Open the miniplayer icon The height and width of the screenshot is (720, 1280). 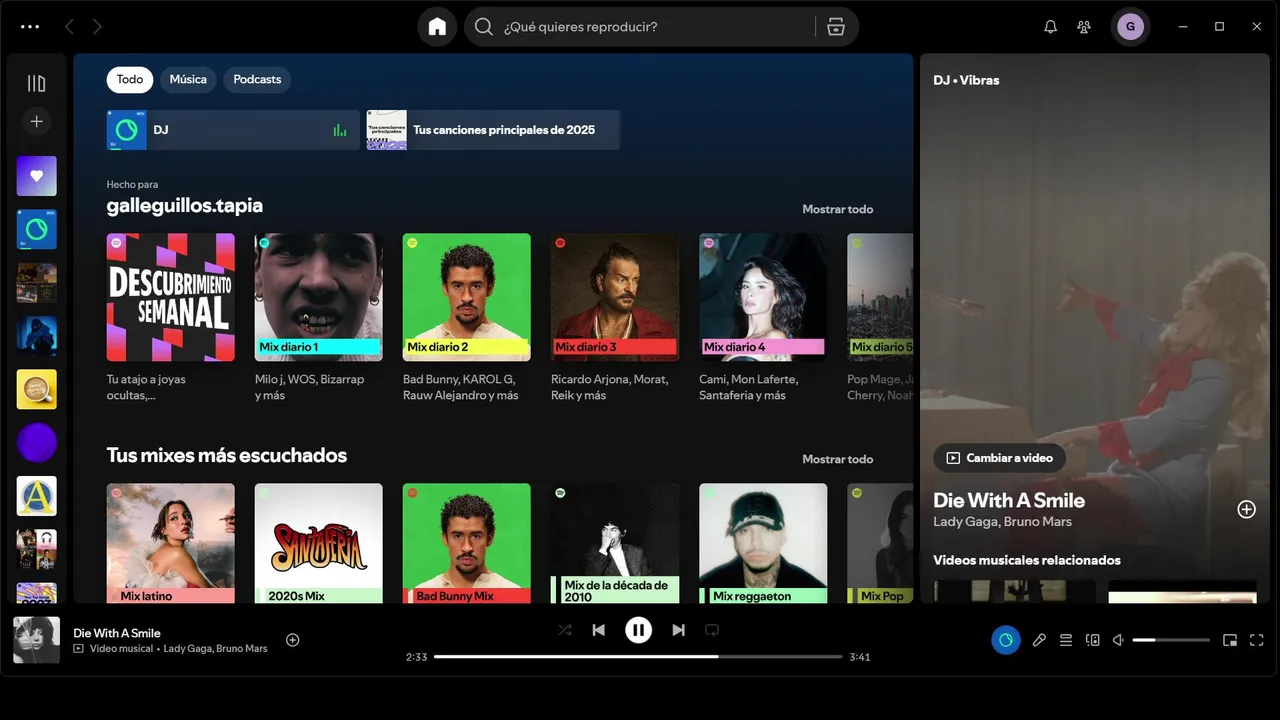coord(1230,640)
